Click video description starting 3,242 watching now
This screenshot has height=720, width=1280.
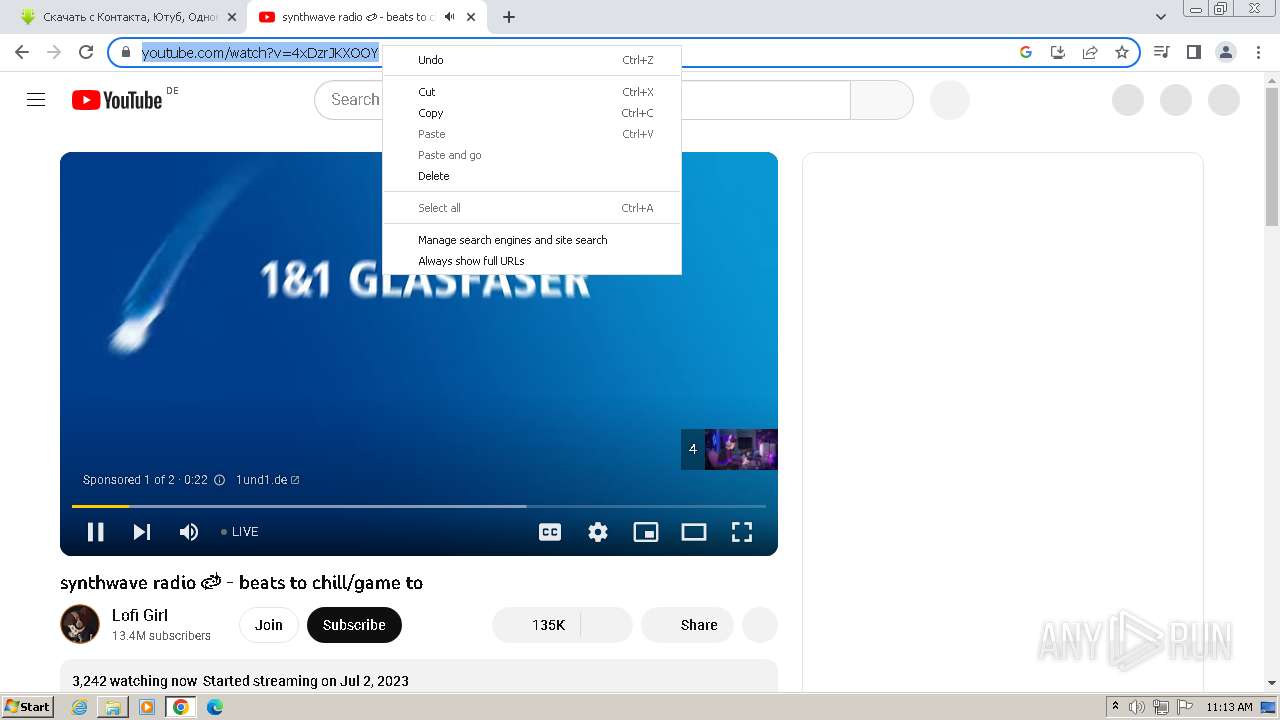click(x=419, y=676)
